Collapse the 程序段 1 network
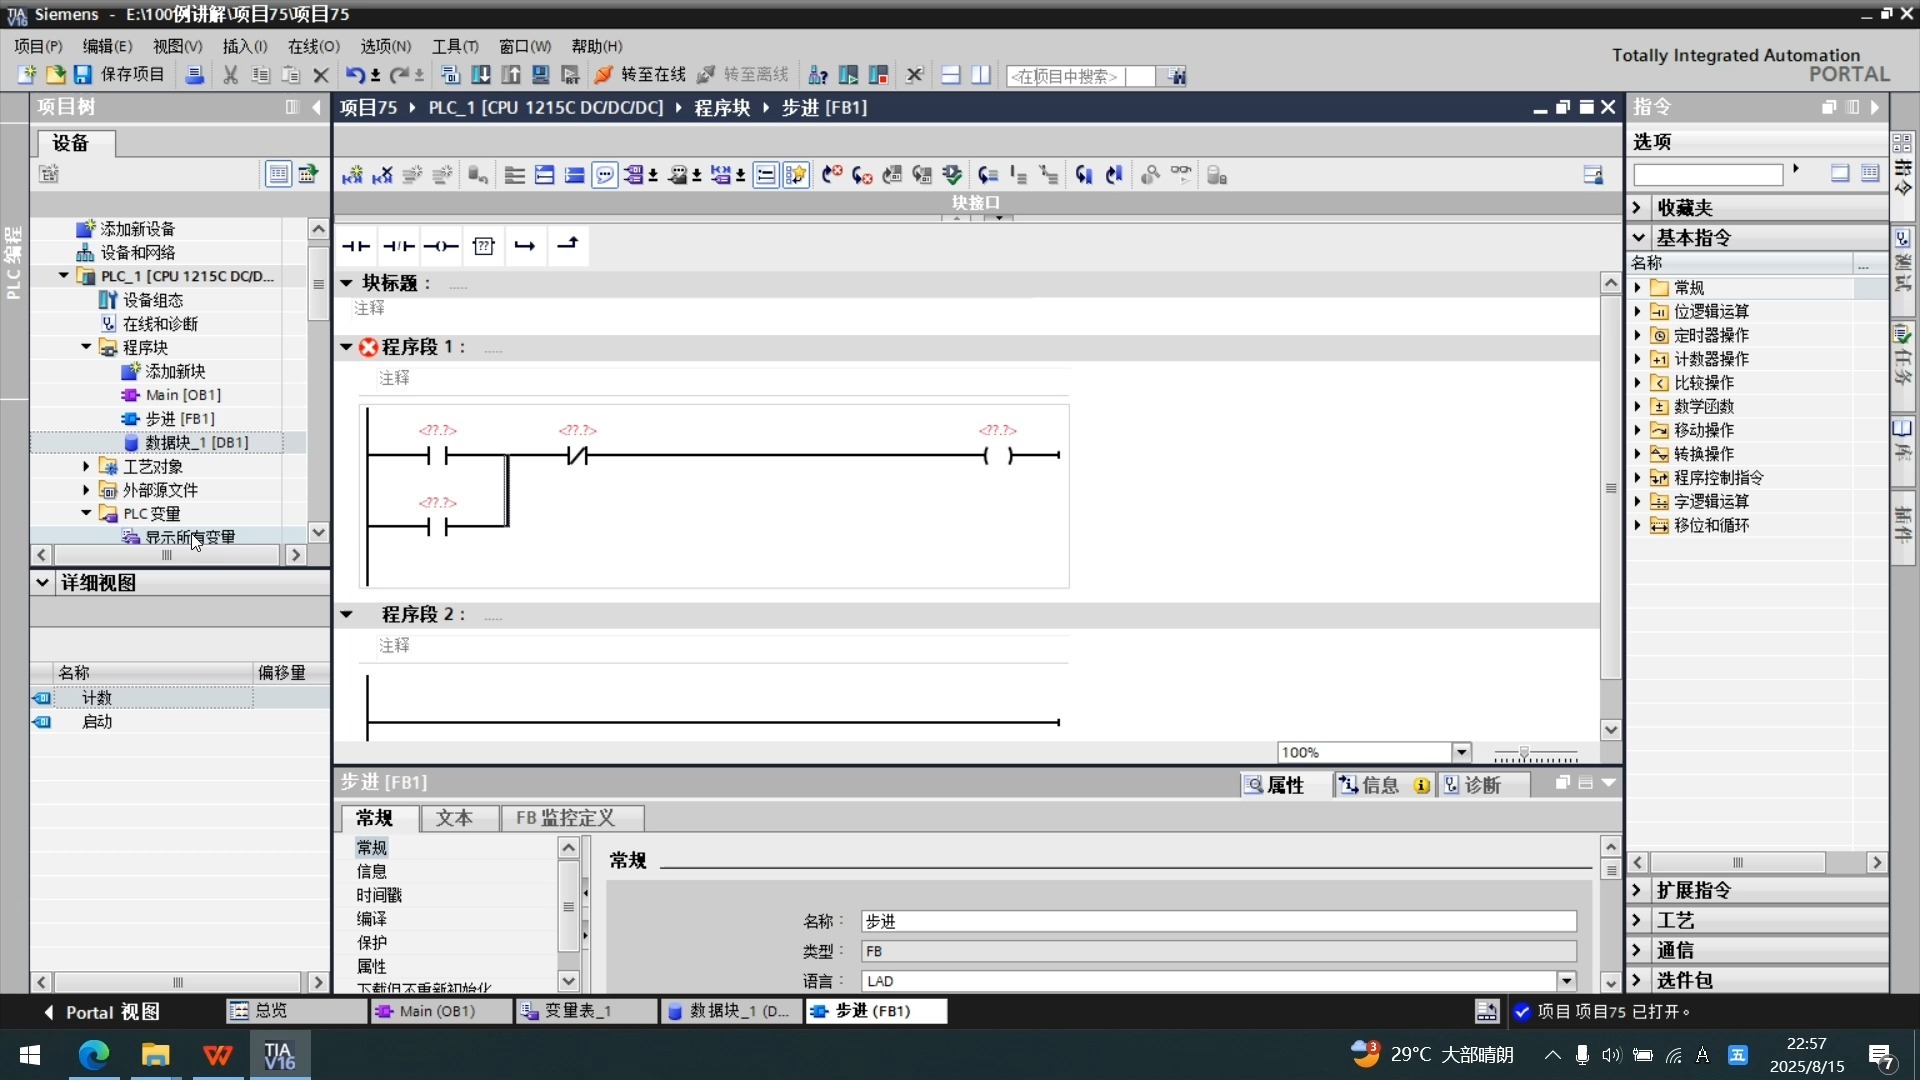The height and width of the screenshot is (1080, 1920). (346, 347)
